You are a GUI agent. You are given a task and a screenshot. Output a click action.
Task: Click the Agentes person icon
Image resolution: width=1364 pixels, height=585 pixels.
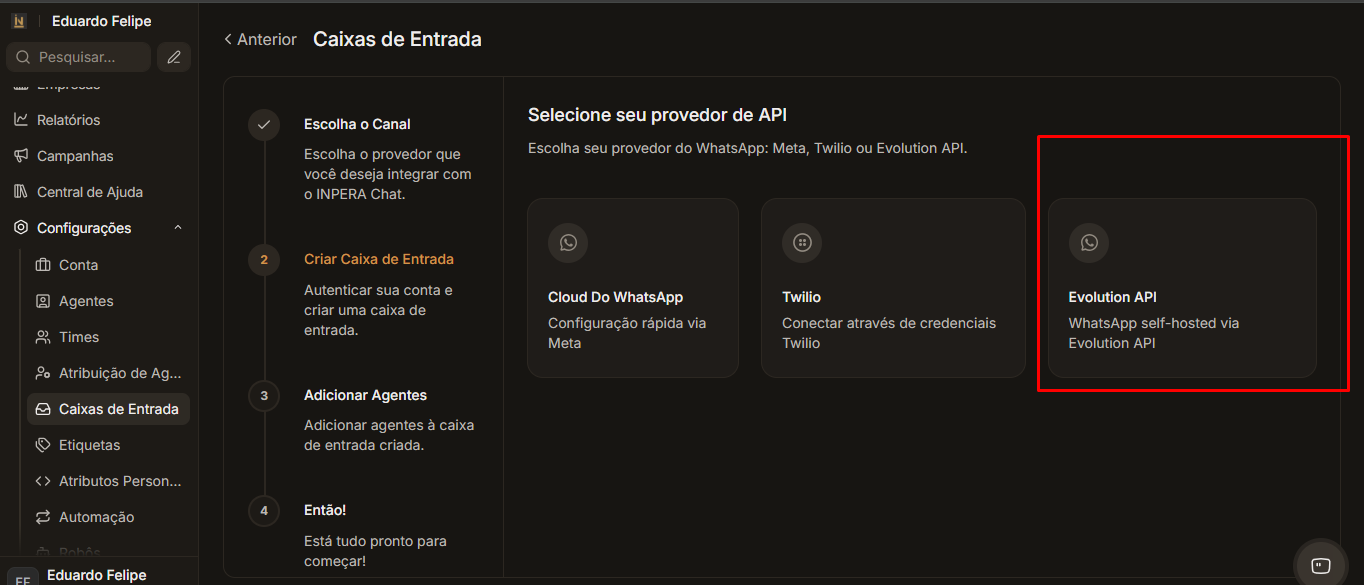point(43,301)
